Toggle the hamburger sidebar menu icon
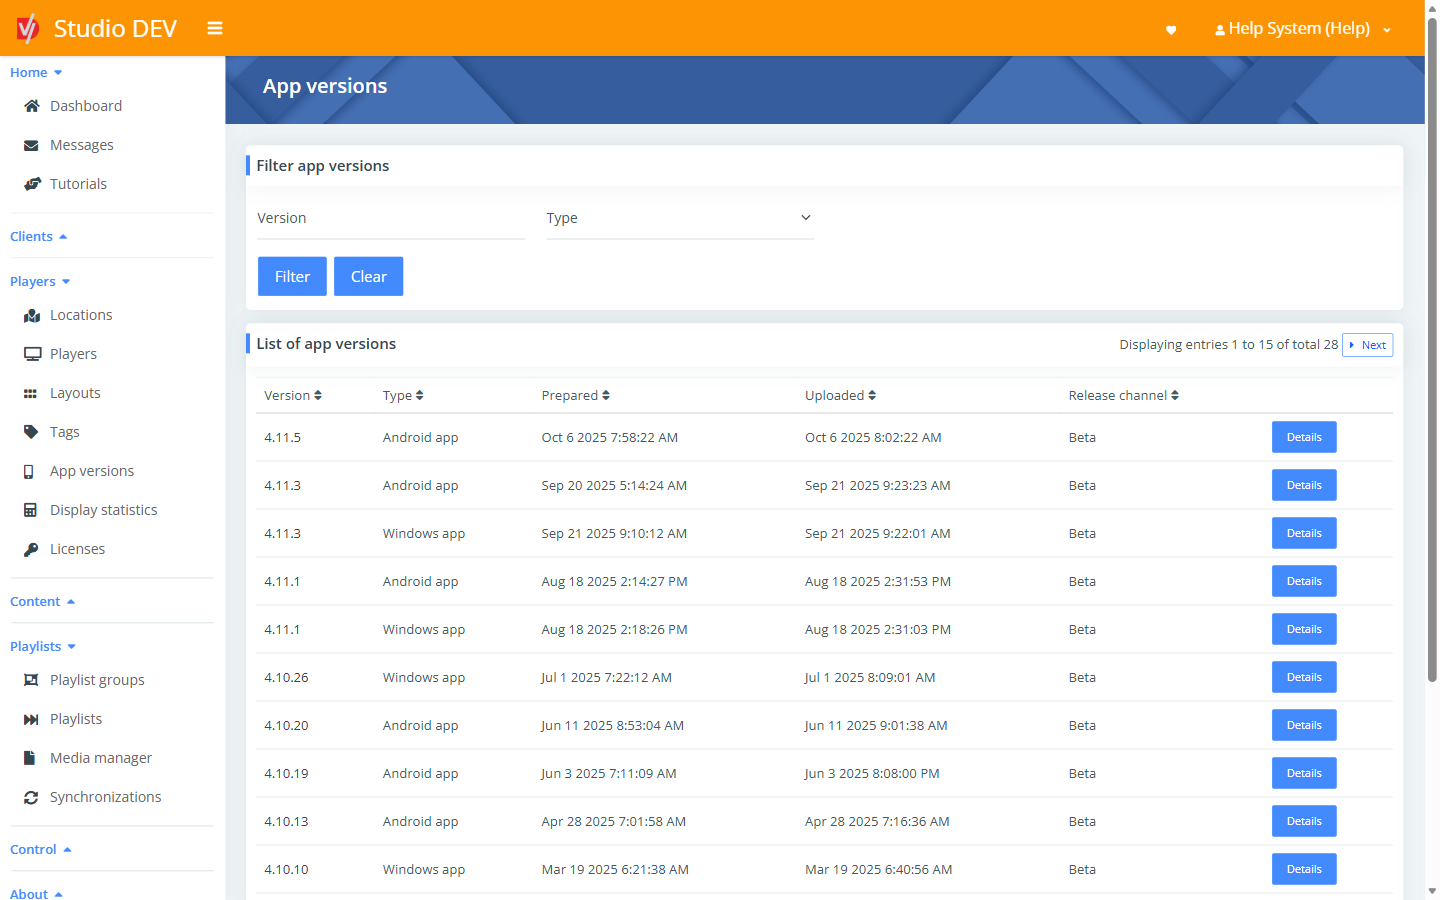This screenshot has height=900, width=1440. [x=215, y=28]
